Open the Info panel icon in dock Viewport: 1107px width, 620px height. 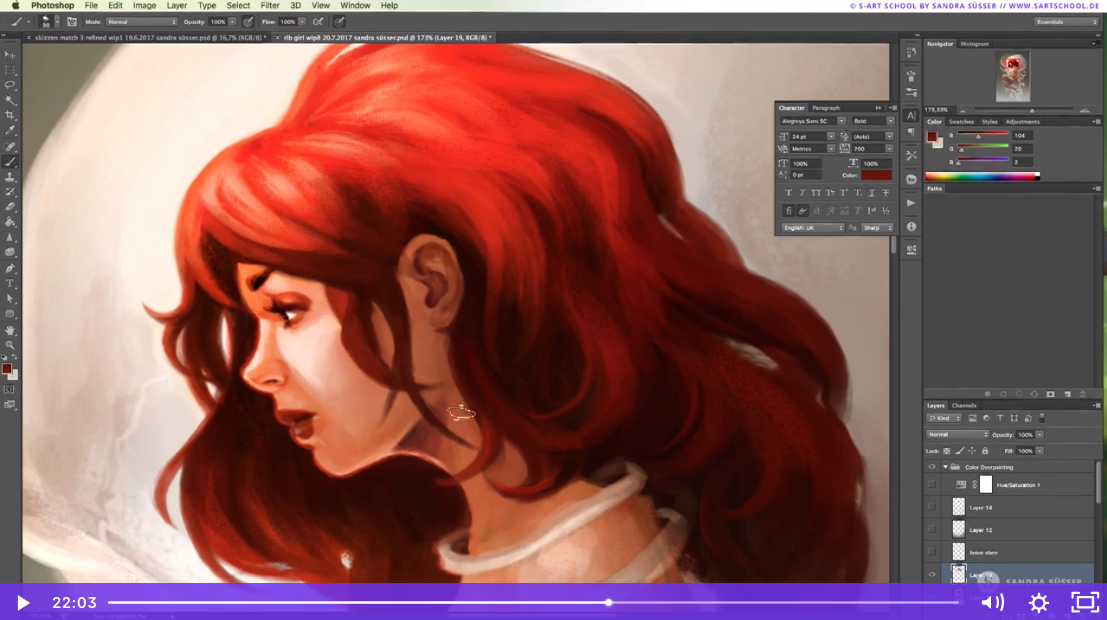(x=911, y=227)
